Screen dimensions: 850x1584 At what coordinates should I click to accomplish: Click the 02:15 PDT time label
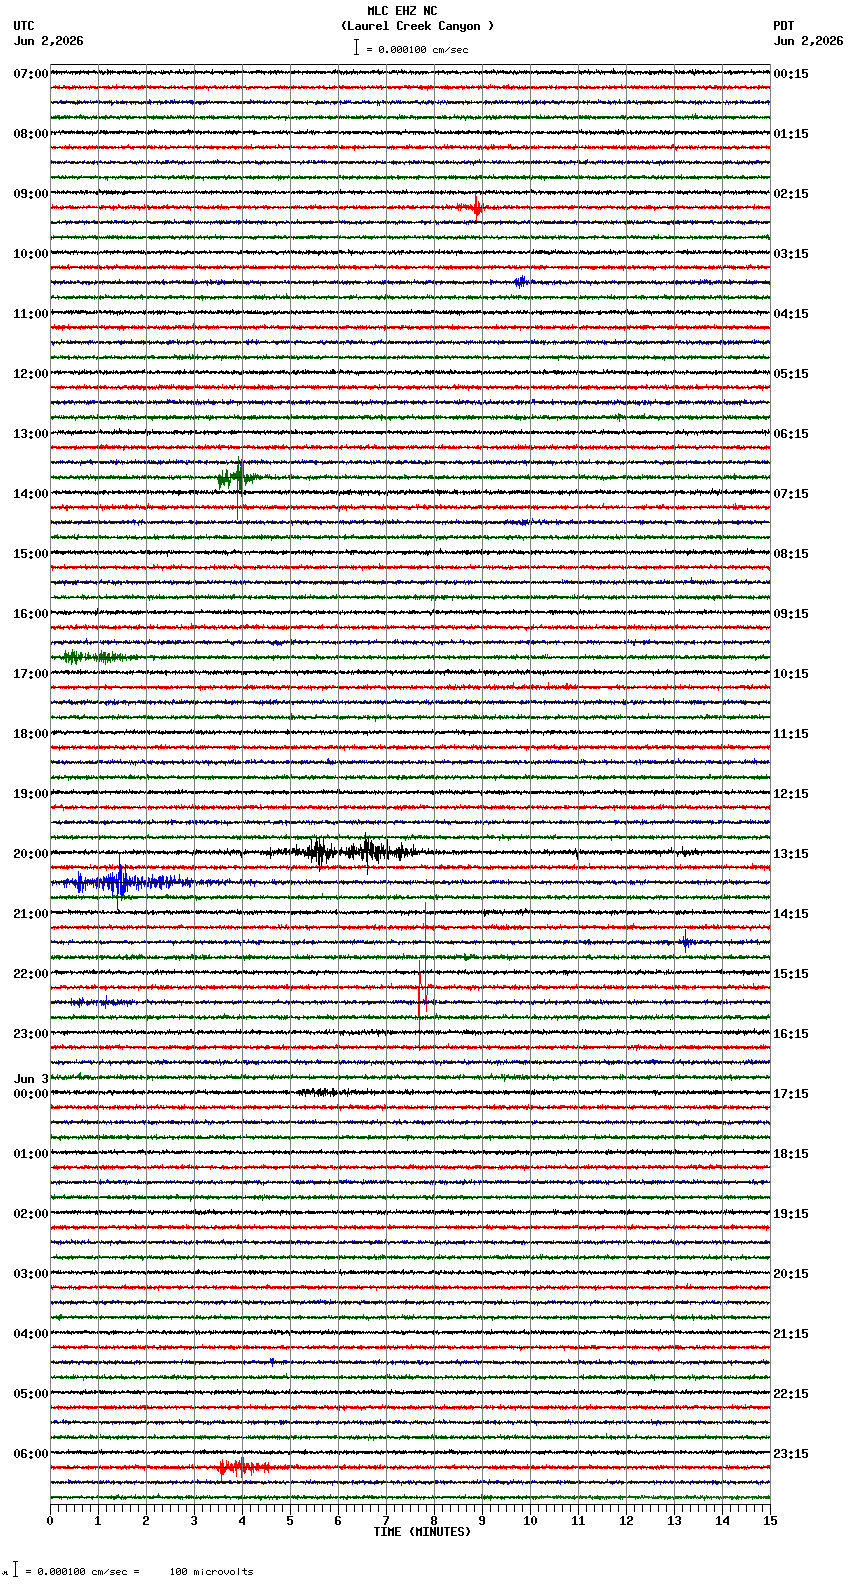791,194
